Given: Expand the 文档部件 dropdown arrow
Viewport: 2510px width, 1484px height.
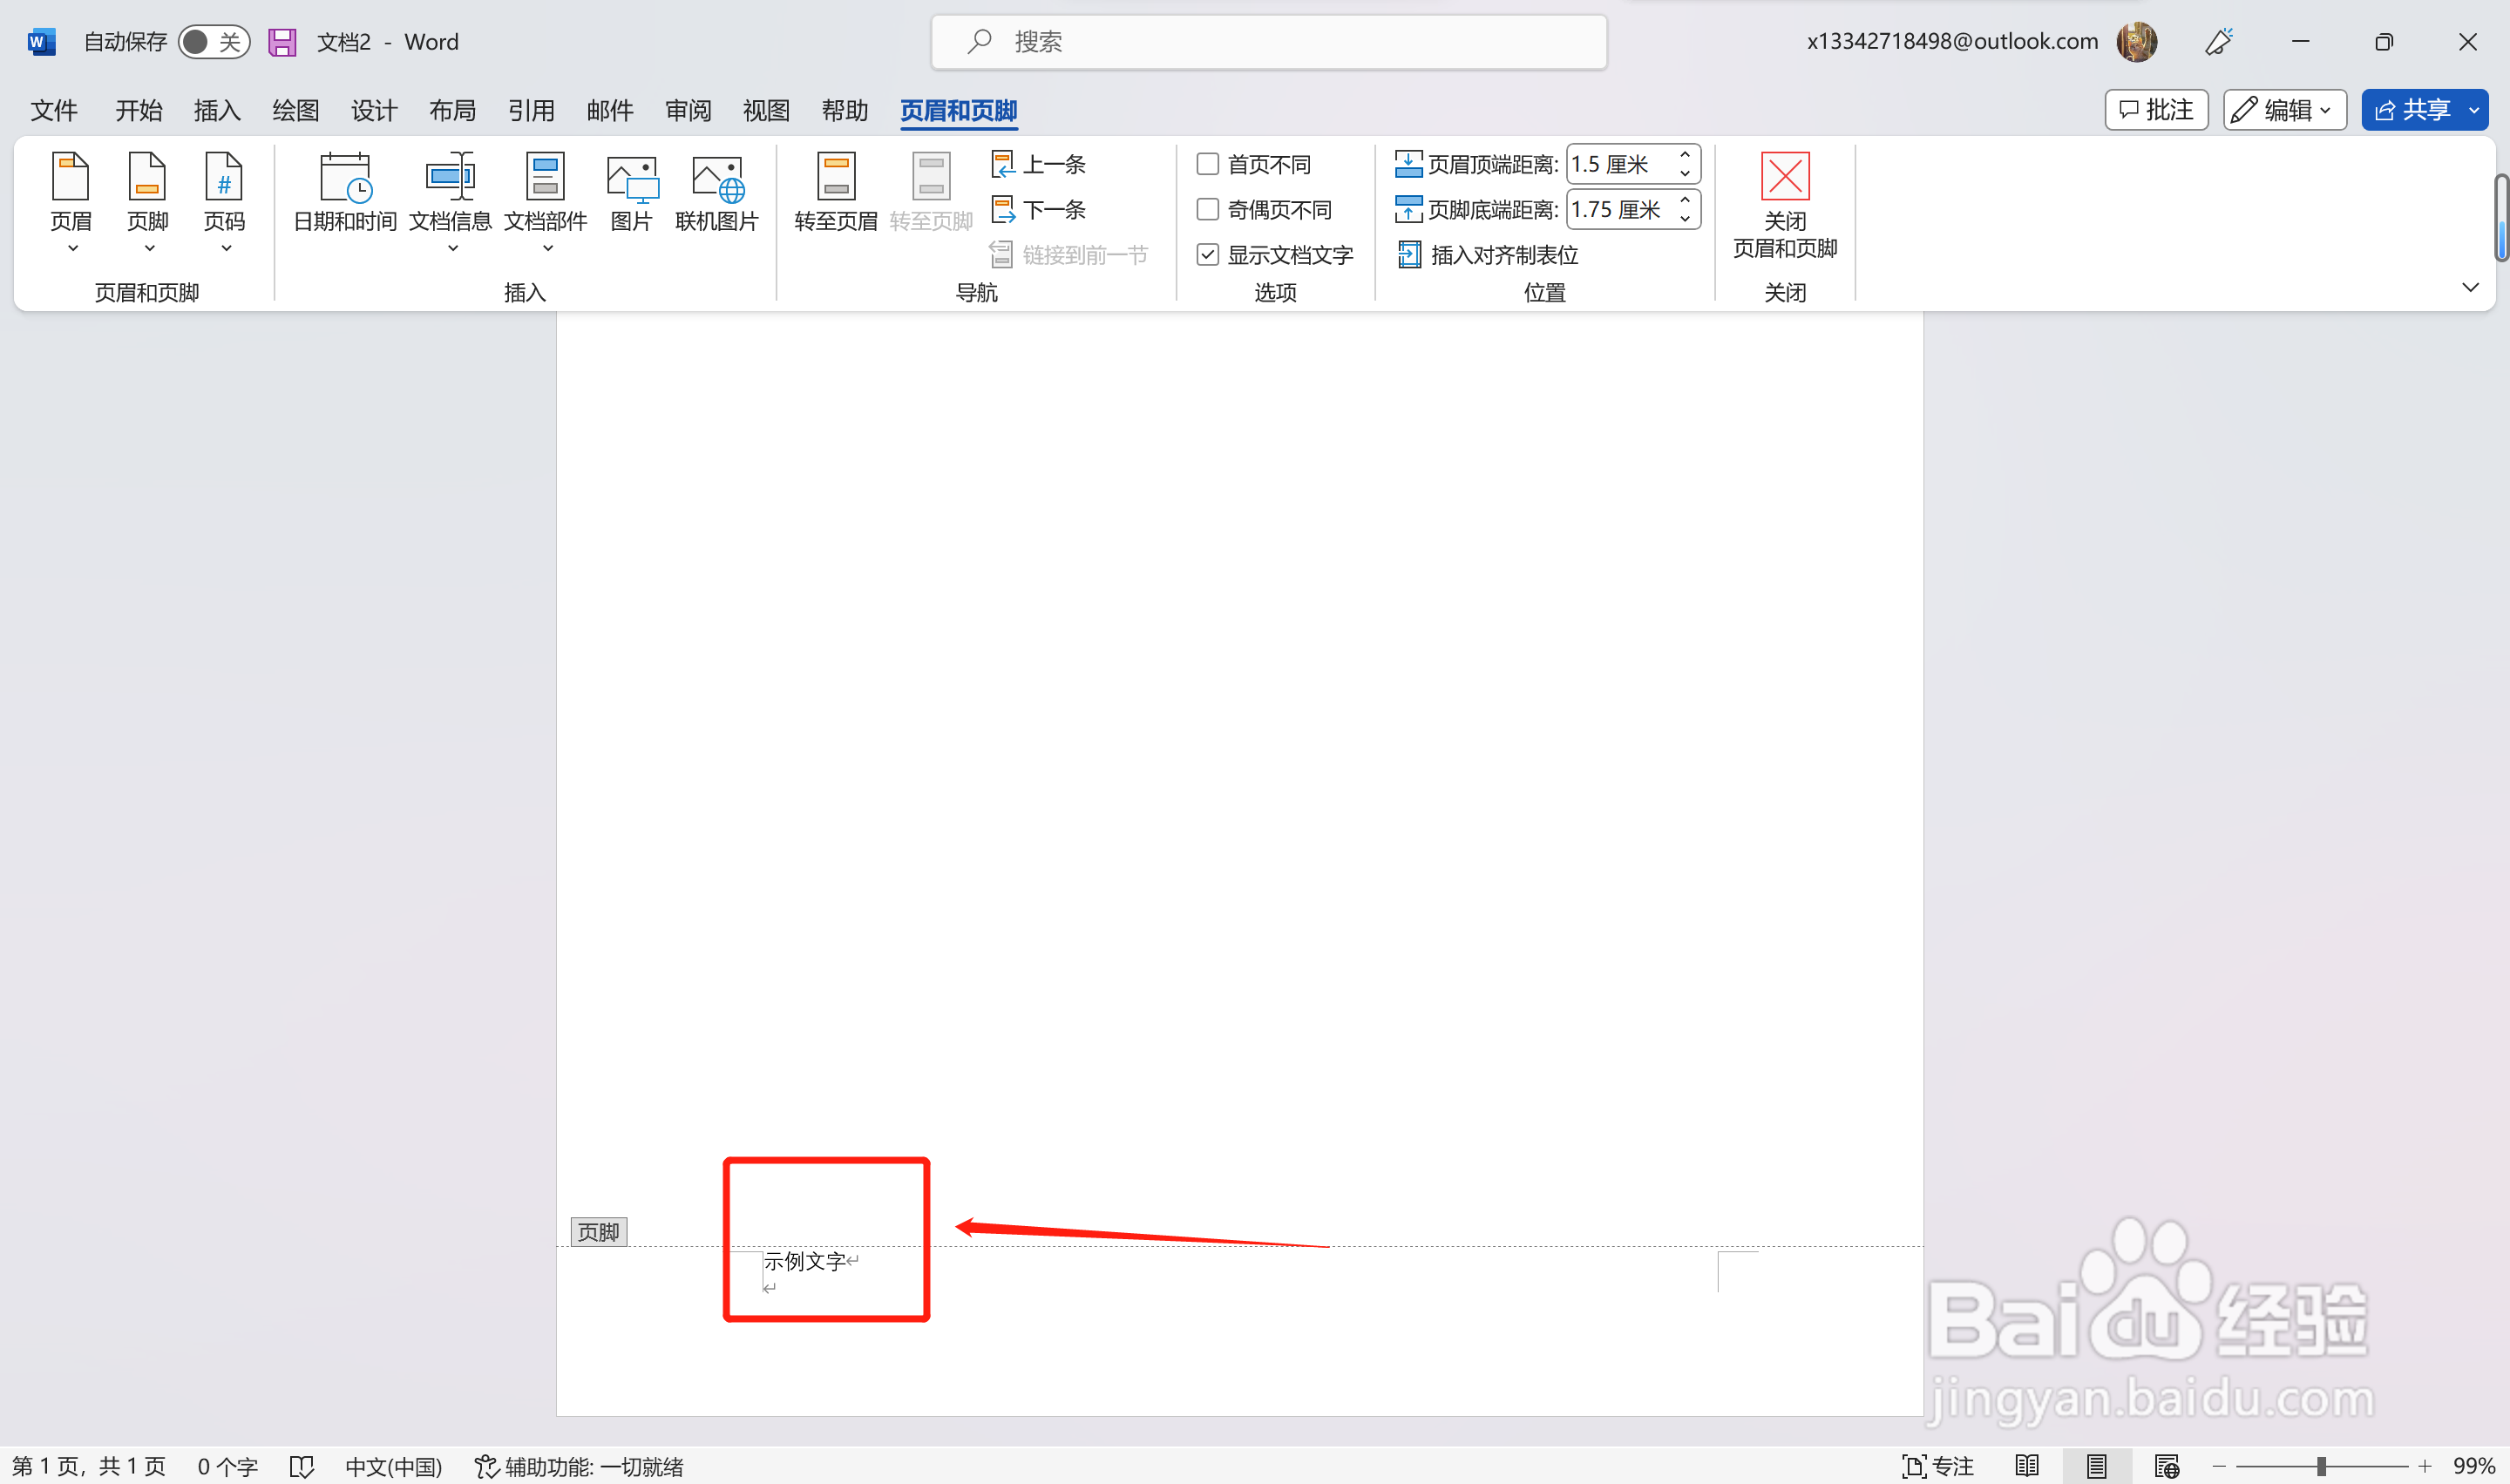Looking at the screenshot, I should click(547, 248).
